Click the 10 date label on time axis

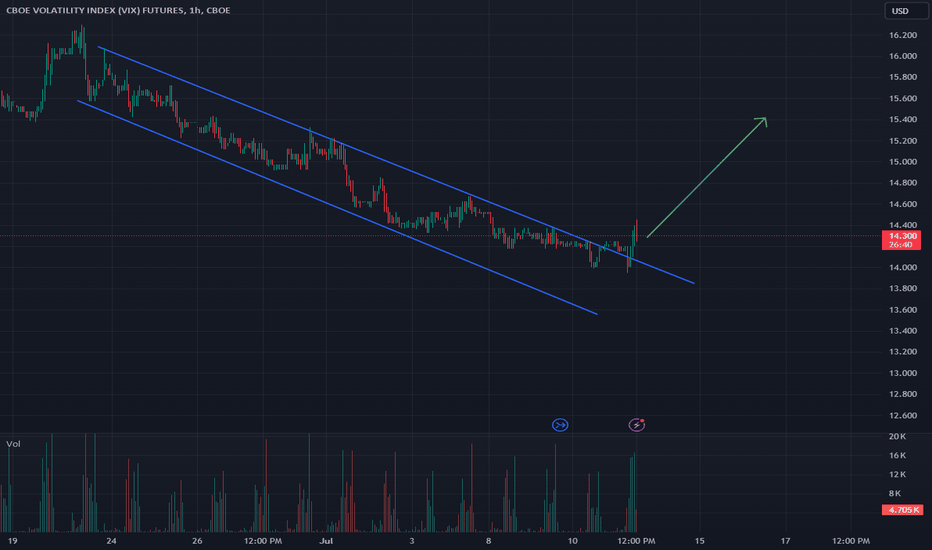click(x=572, y=540)
